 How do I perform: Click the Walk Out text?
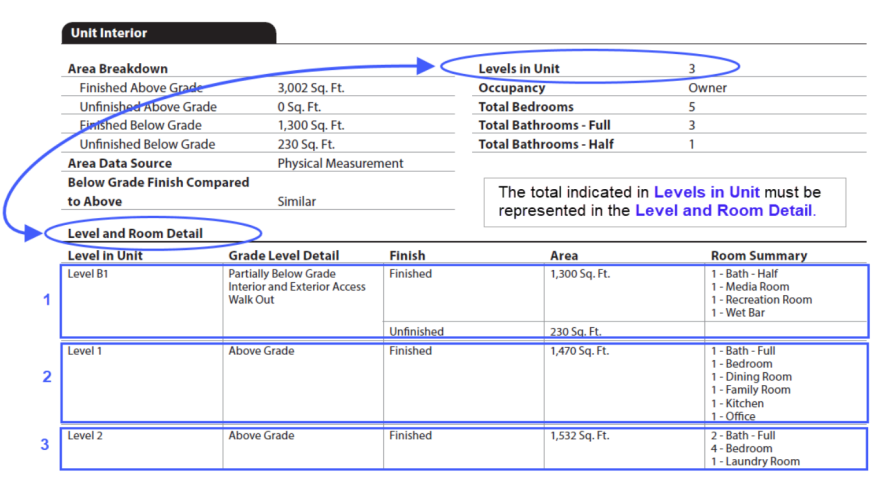251,299
